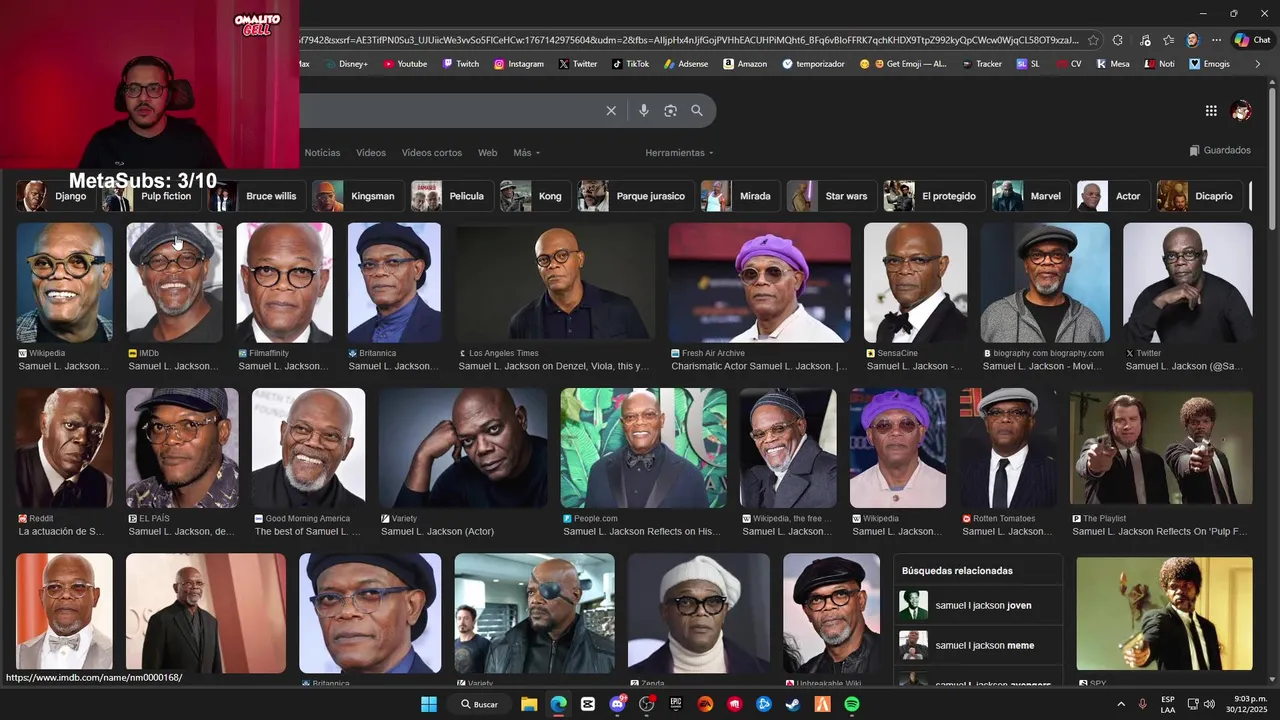Open the Tracker bookmark

click(x=981, y=64)
